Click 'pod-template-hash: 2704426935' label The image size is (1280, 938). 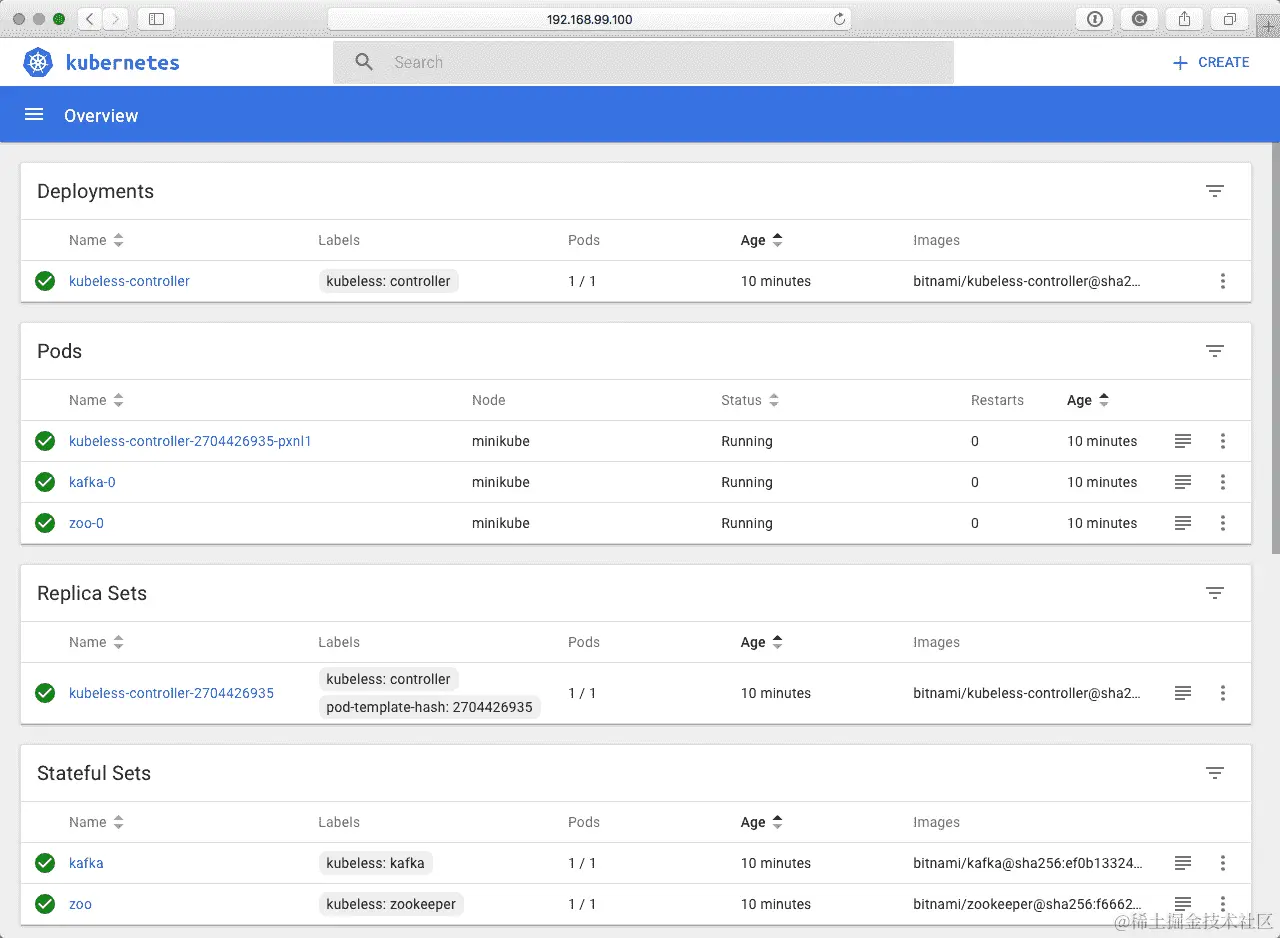coord(429,707)
